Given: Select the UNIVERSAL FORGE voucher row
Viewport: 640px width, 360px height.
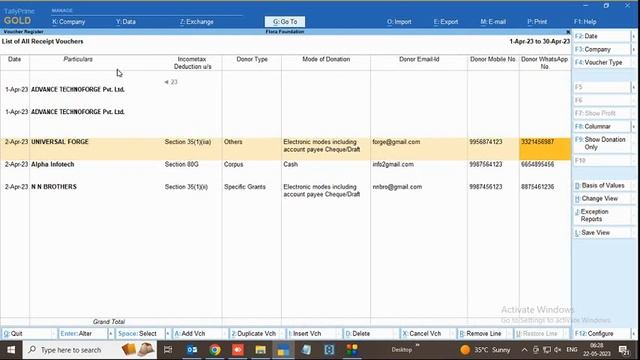Looking at the screenshot, I should [285, 149].
